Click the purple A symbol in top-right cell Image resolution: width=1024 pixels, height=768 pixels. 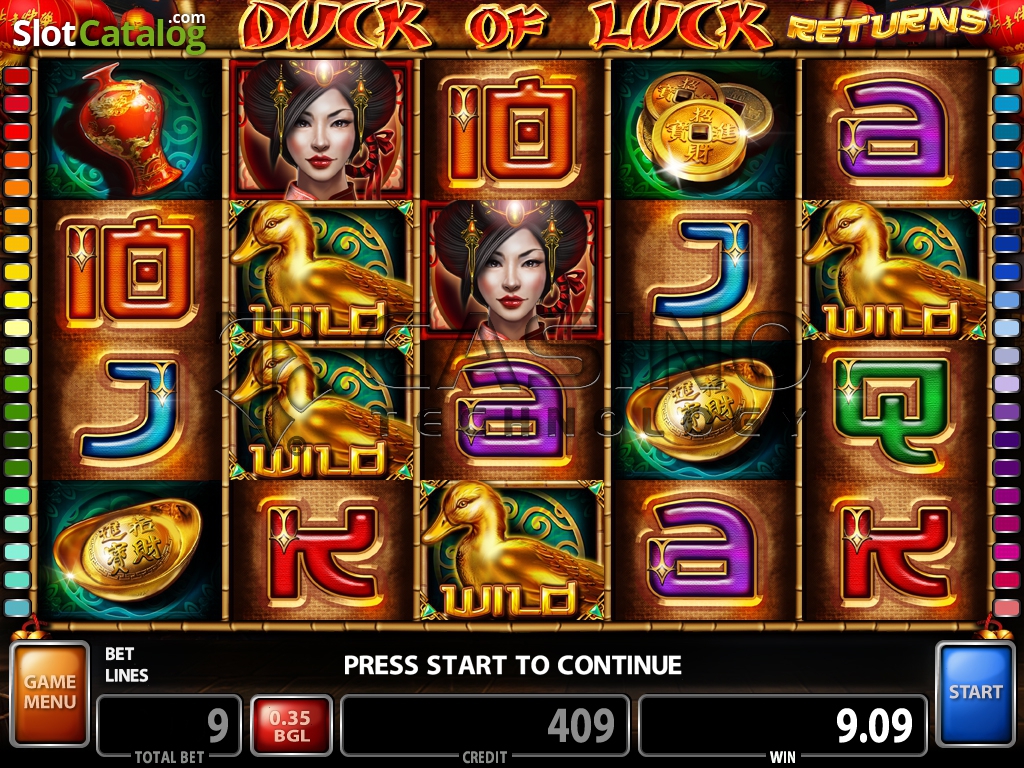point(895,129)
